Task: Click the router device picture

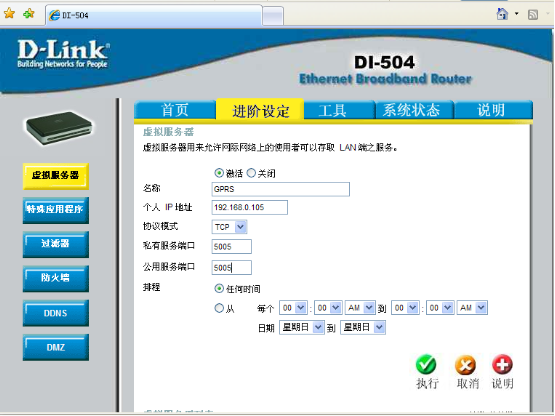Action: (x=59, y=128)
